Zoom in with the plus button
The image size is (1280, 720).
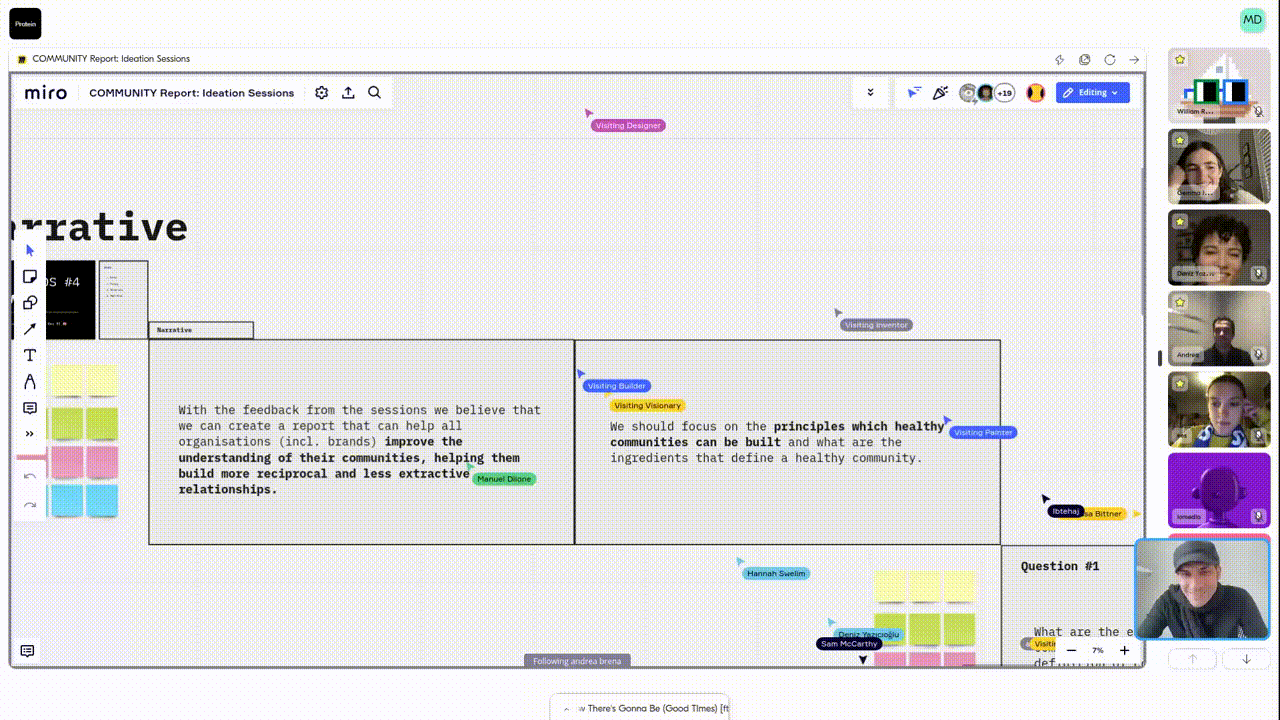1124,650
